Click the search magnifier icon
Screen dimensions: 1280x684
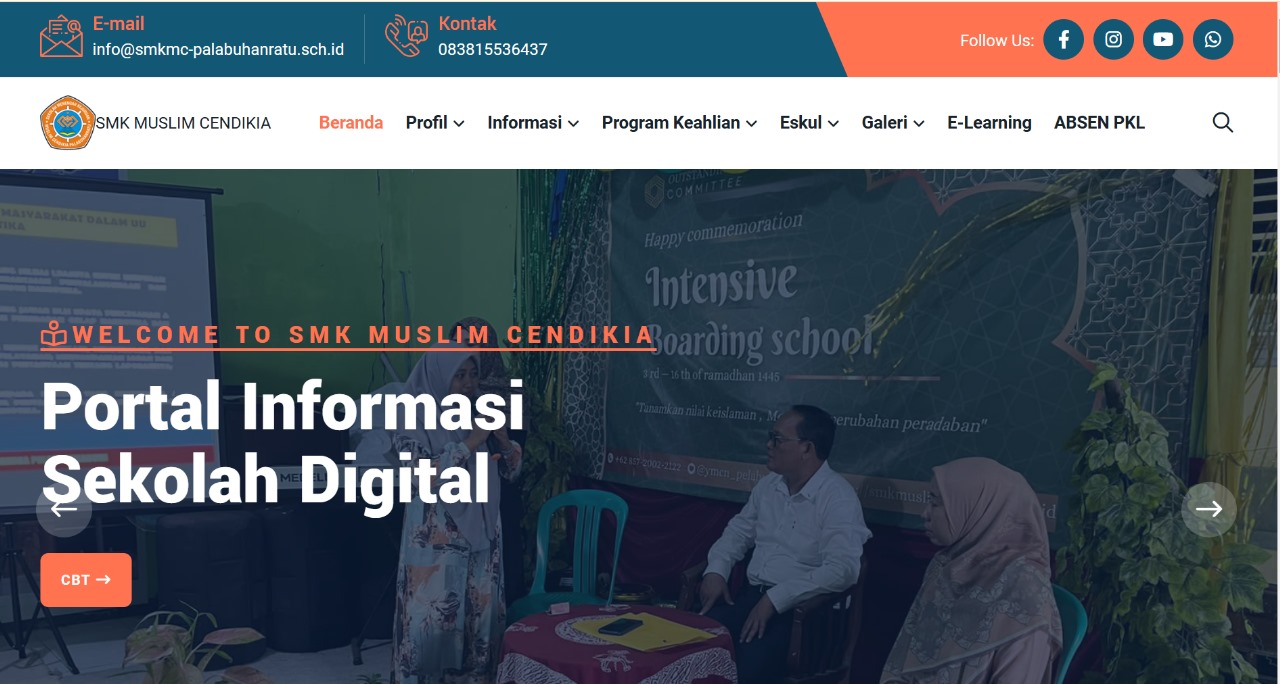tap(1222, 123)
